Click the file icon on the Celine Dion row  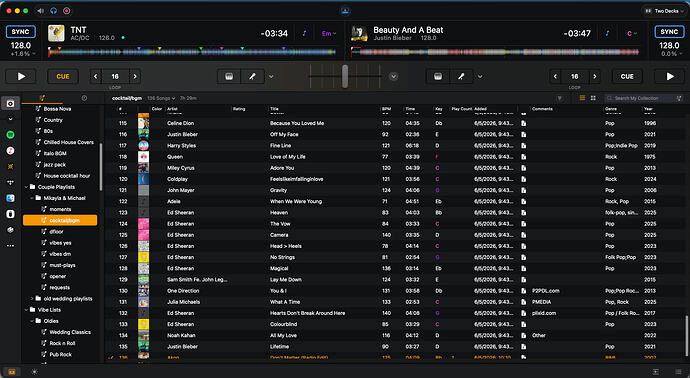coord(523,123)
